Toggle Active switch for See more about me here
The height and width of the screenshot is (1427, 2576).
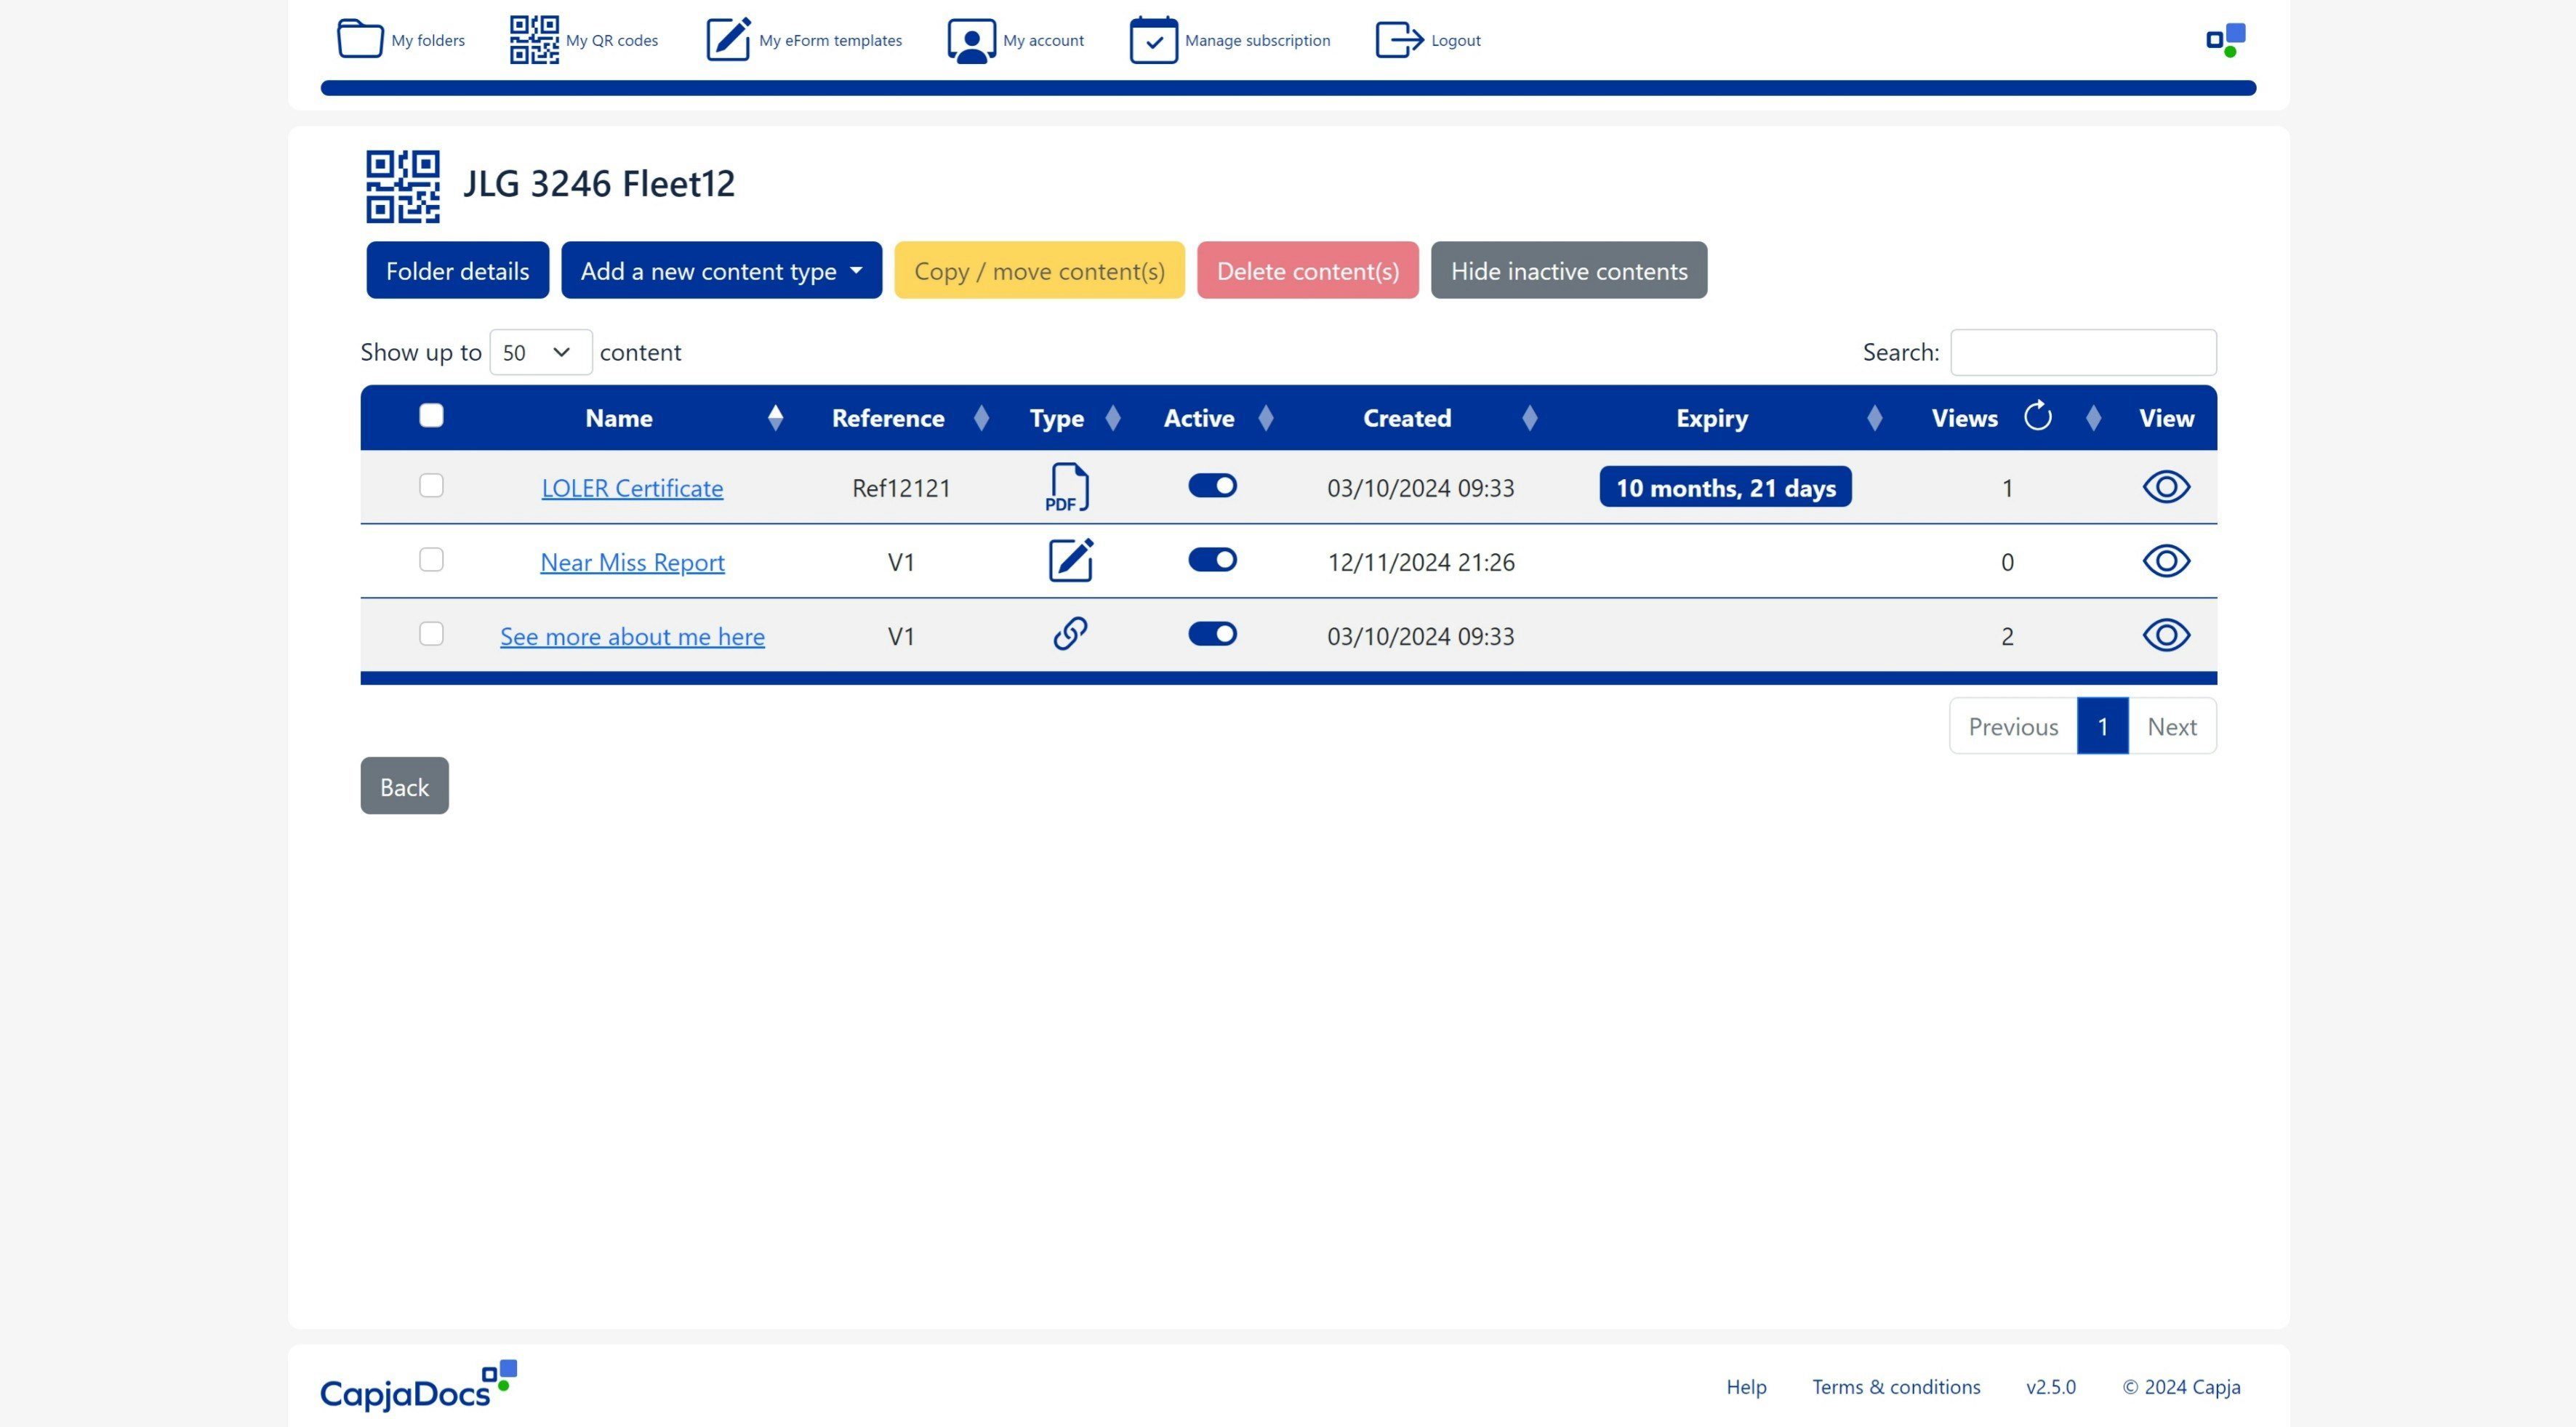(1212, 634)
